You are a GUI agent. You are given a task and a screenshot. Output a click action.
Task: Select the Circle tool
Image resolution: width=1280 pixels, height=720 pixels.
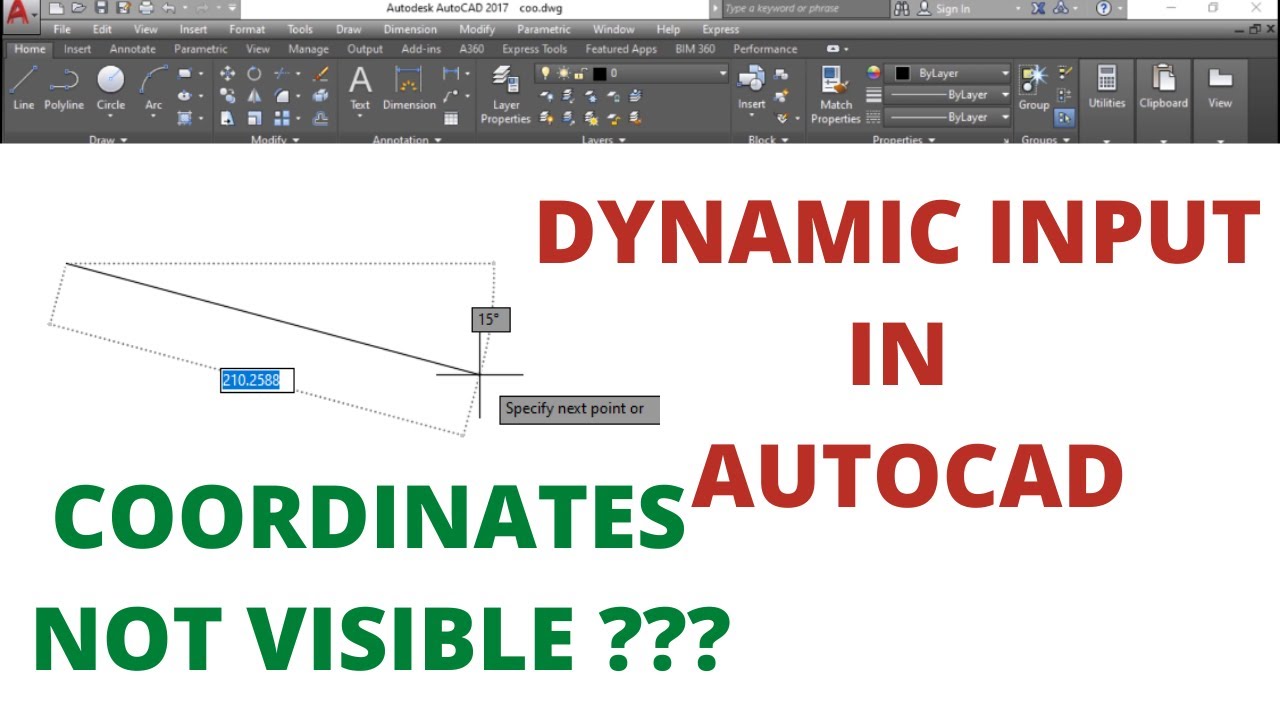coord(111,88)
